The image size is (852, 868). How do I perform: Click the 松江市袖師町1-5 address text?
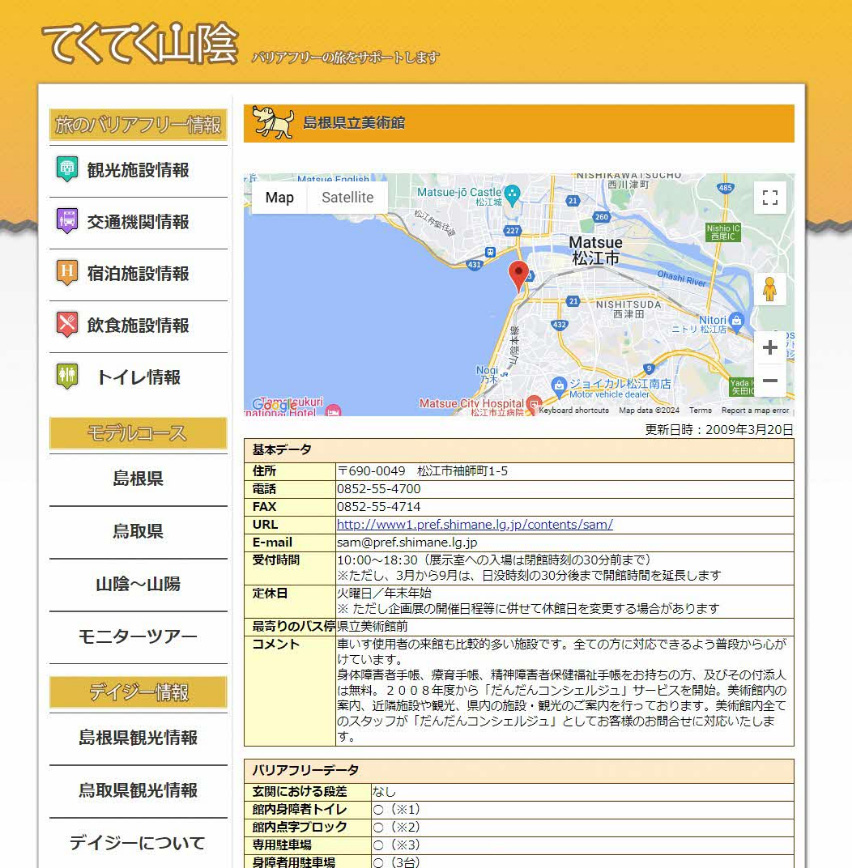click(x=462, y=471)
